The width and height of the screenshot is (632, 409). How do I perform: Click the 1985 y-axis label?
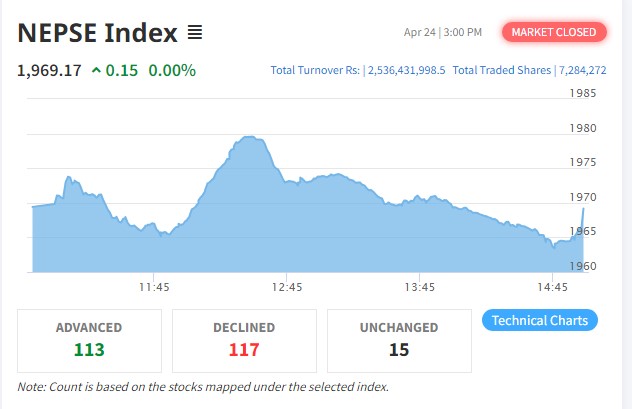(584, 94)
